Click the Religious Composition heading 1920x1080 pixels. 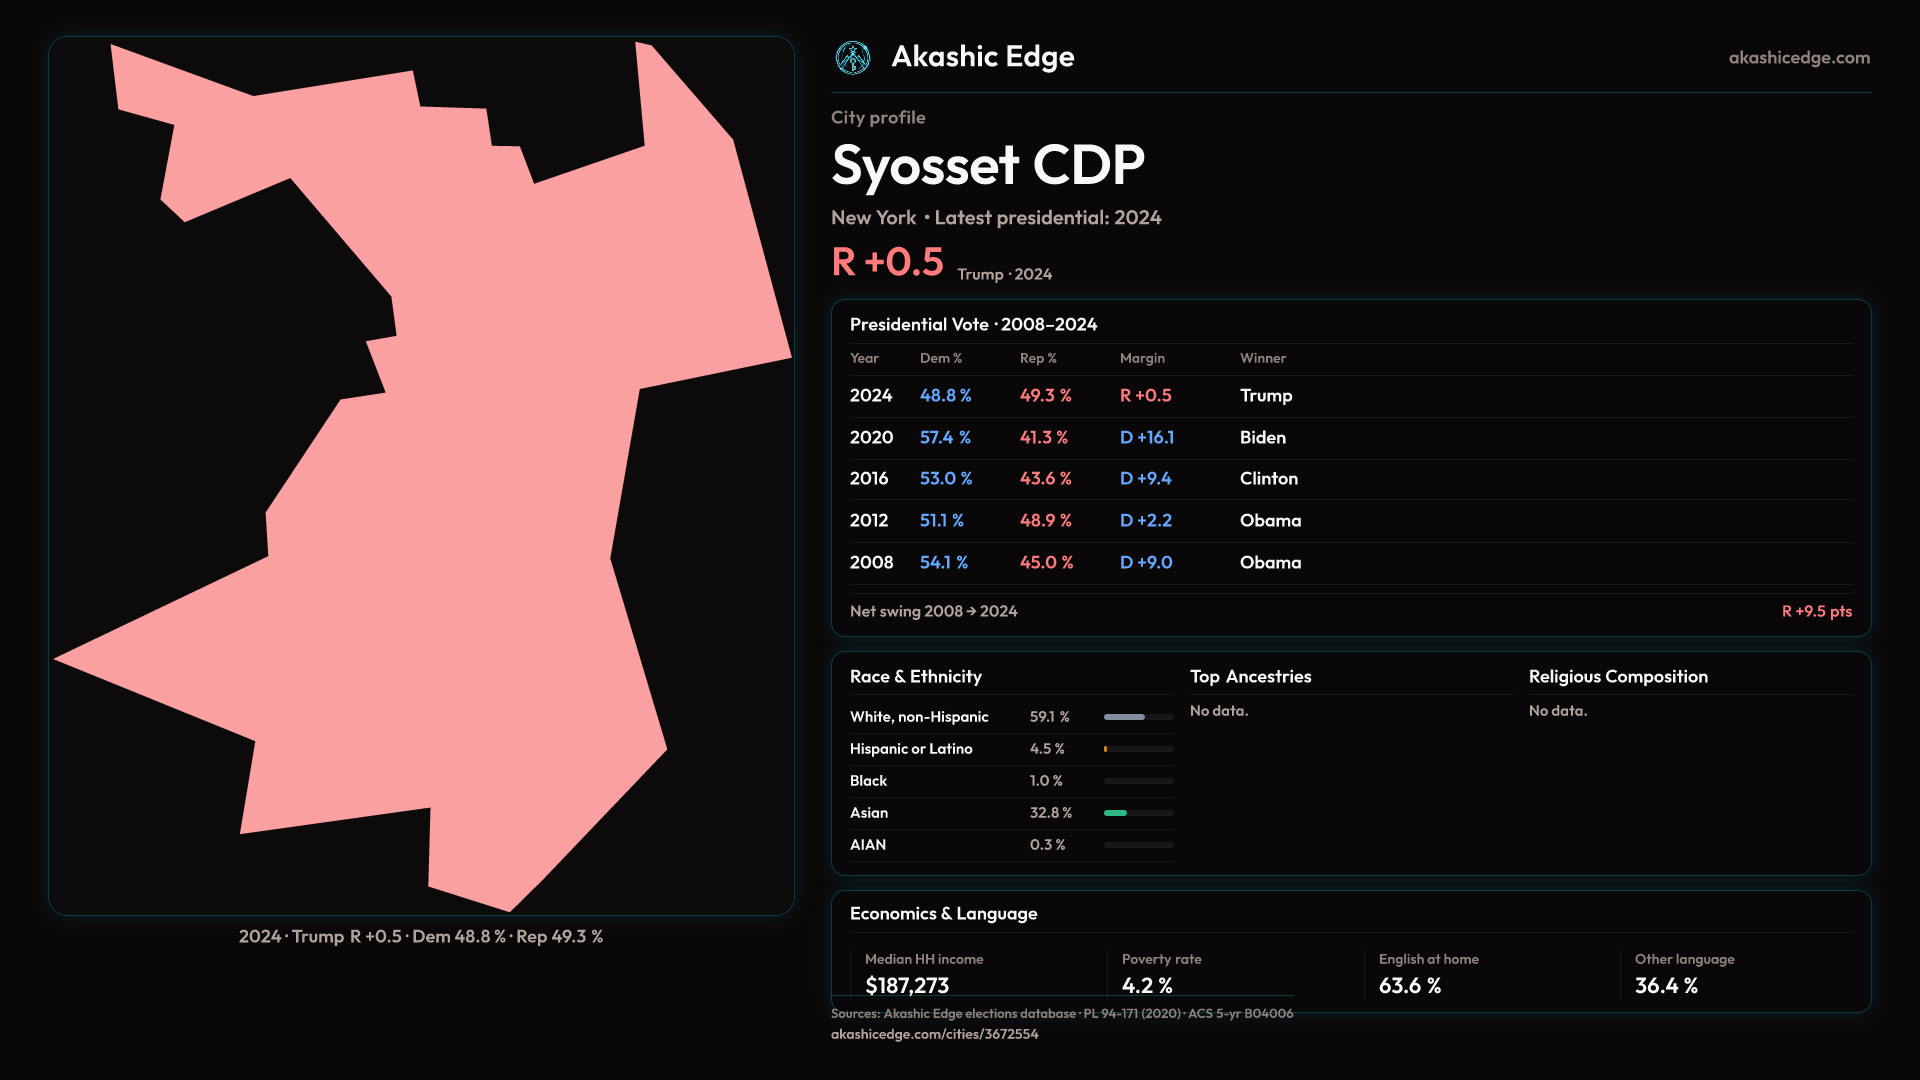click(x=1617, y=677)
